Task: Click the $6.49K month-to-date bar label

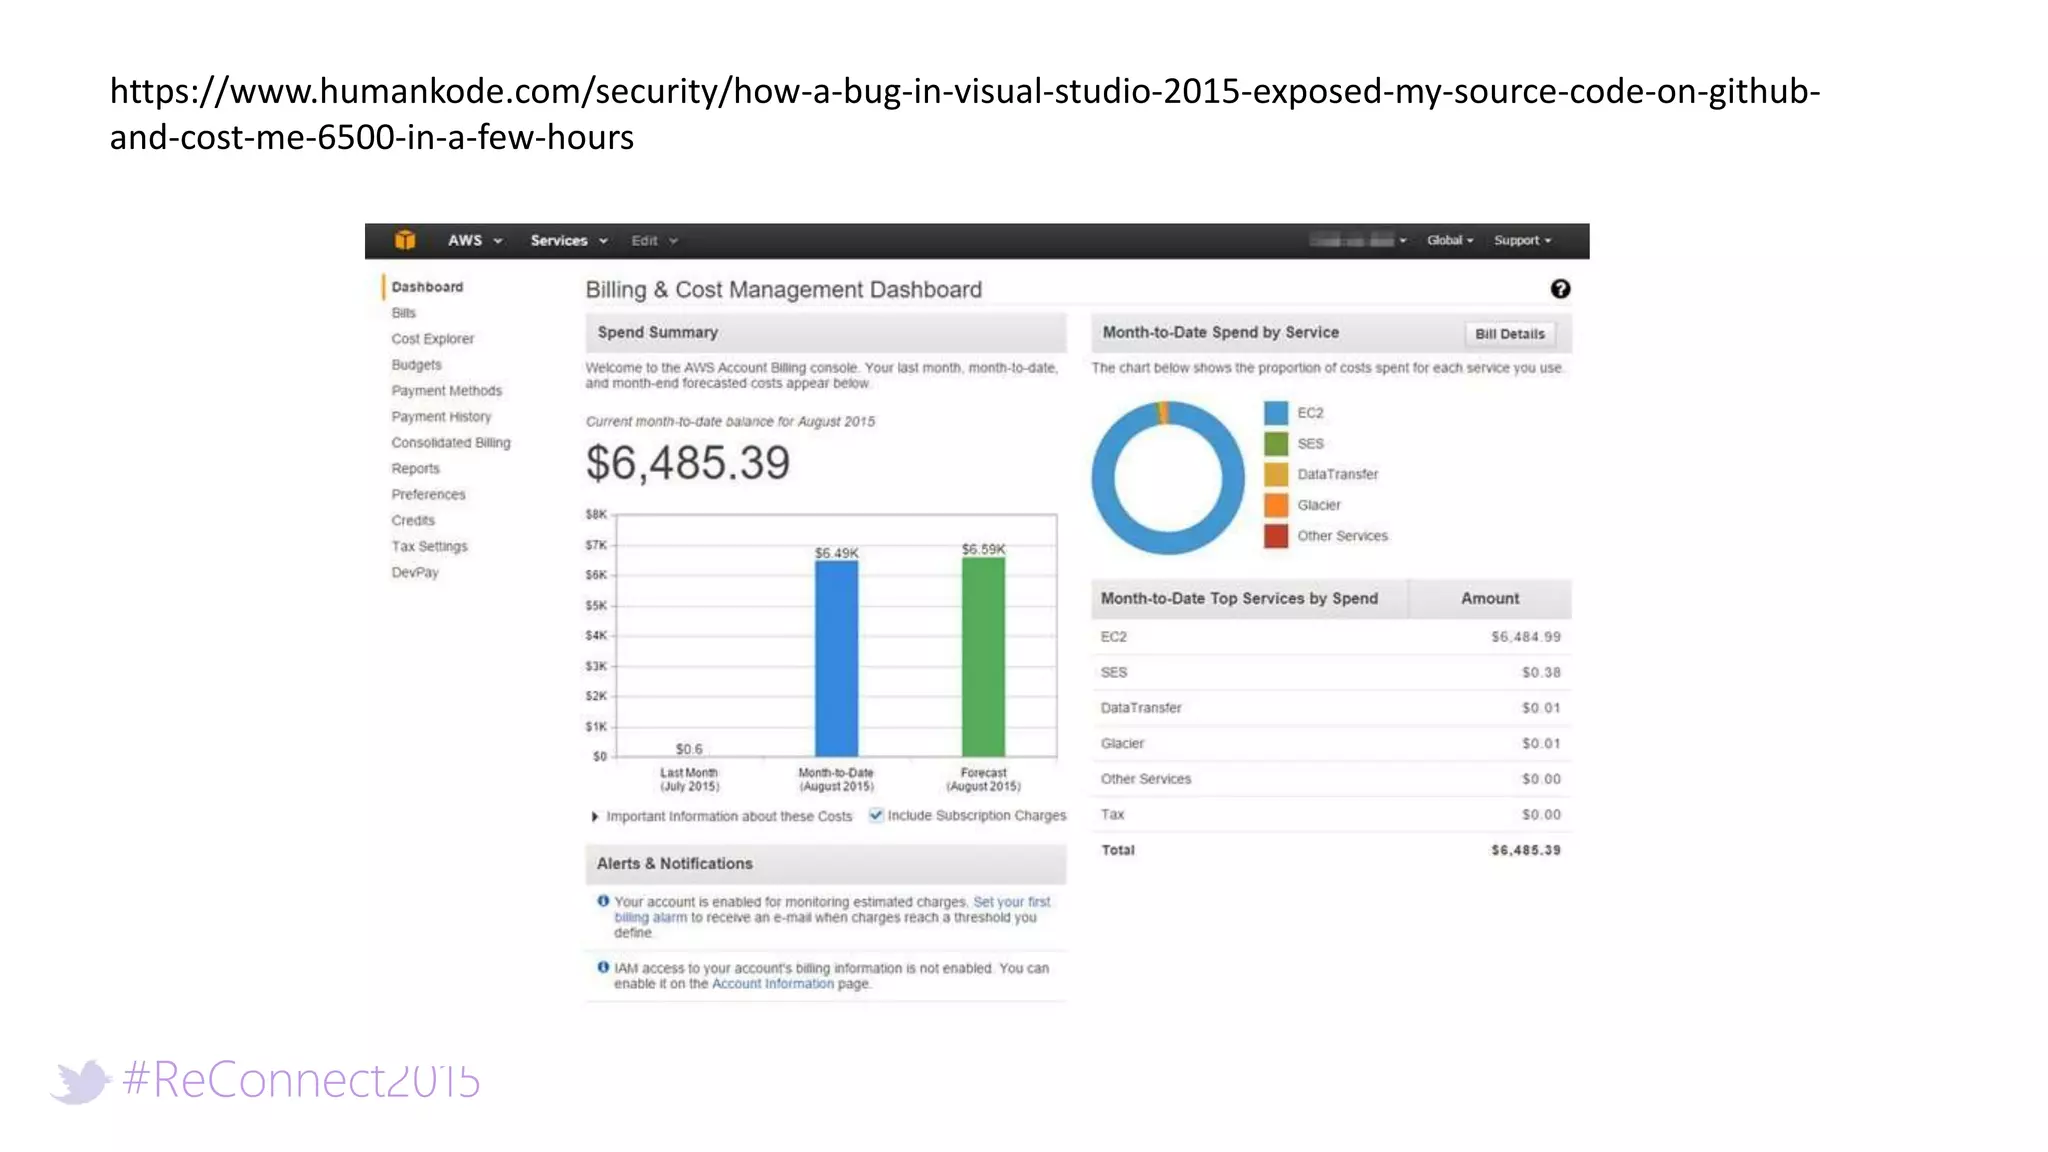Action: pos(836,553)
